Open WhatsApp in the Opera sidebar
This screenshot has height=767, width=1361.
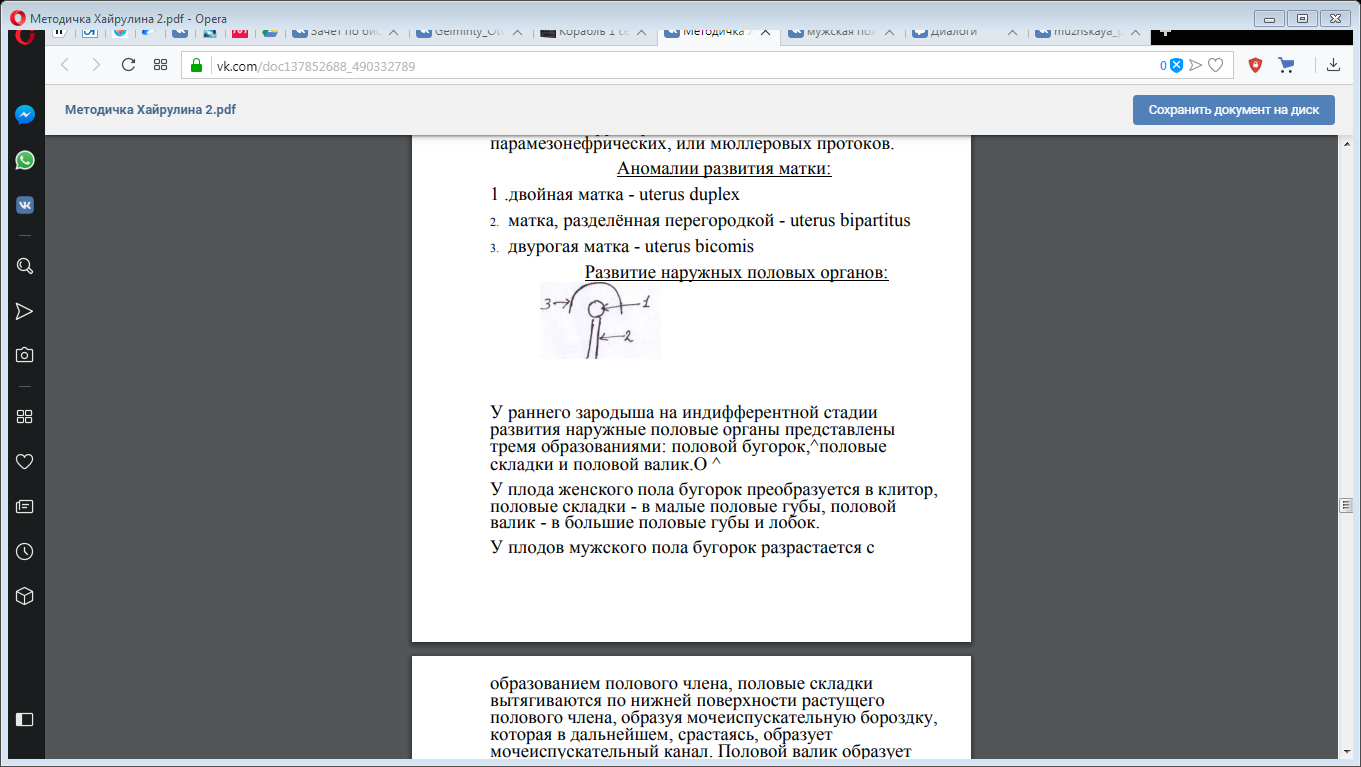25,160
